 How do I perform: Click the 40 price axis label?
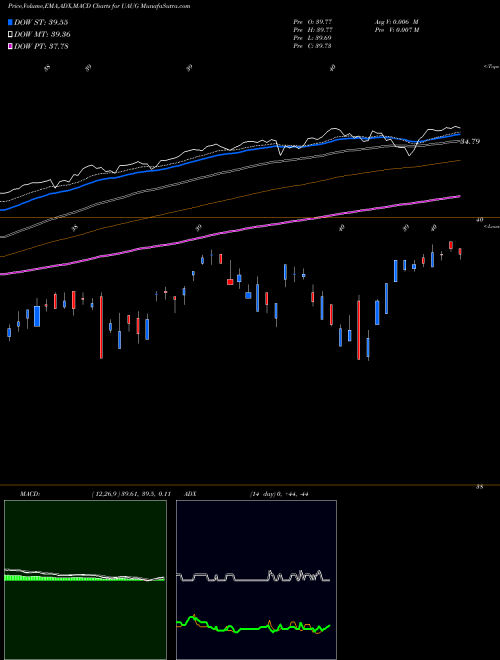point(479,219)
